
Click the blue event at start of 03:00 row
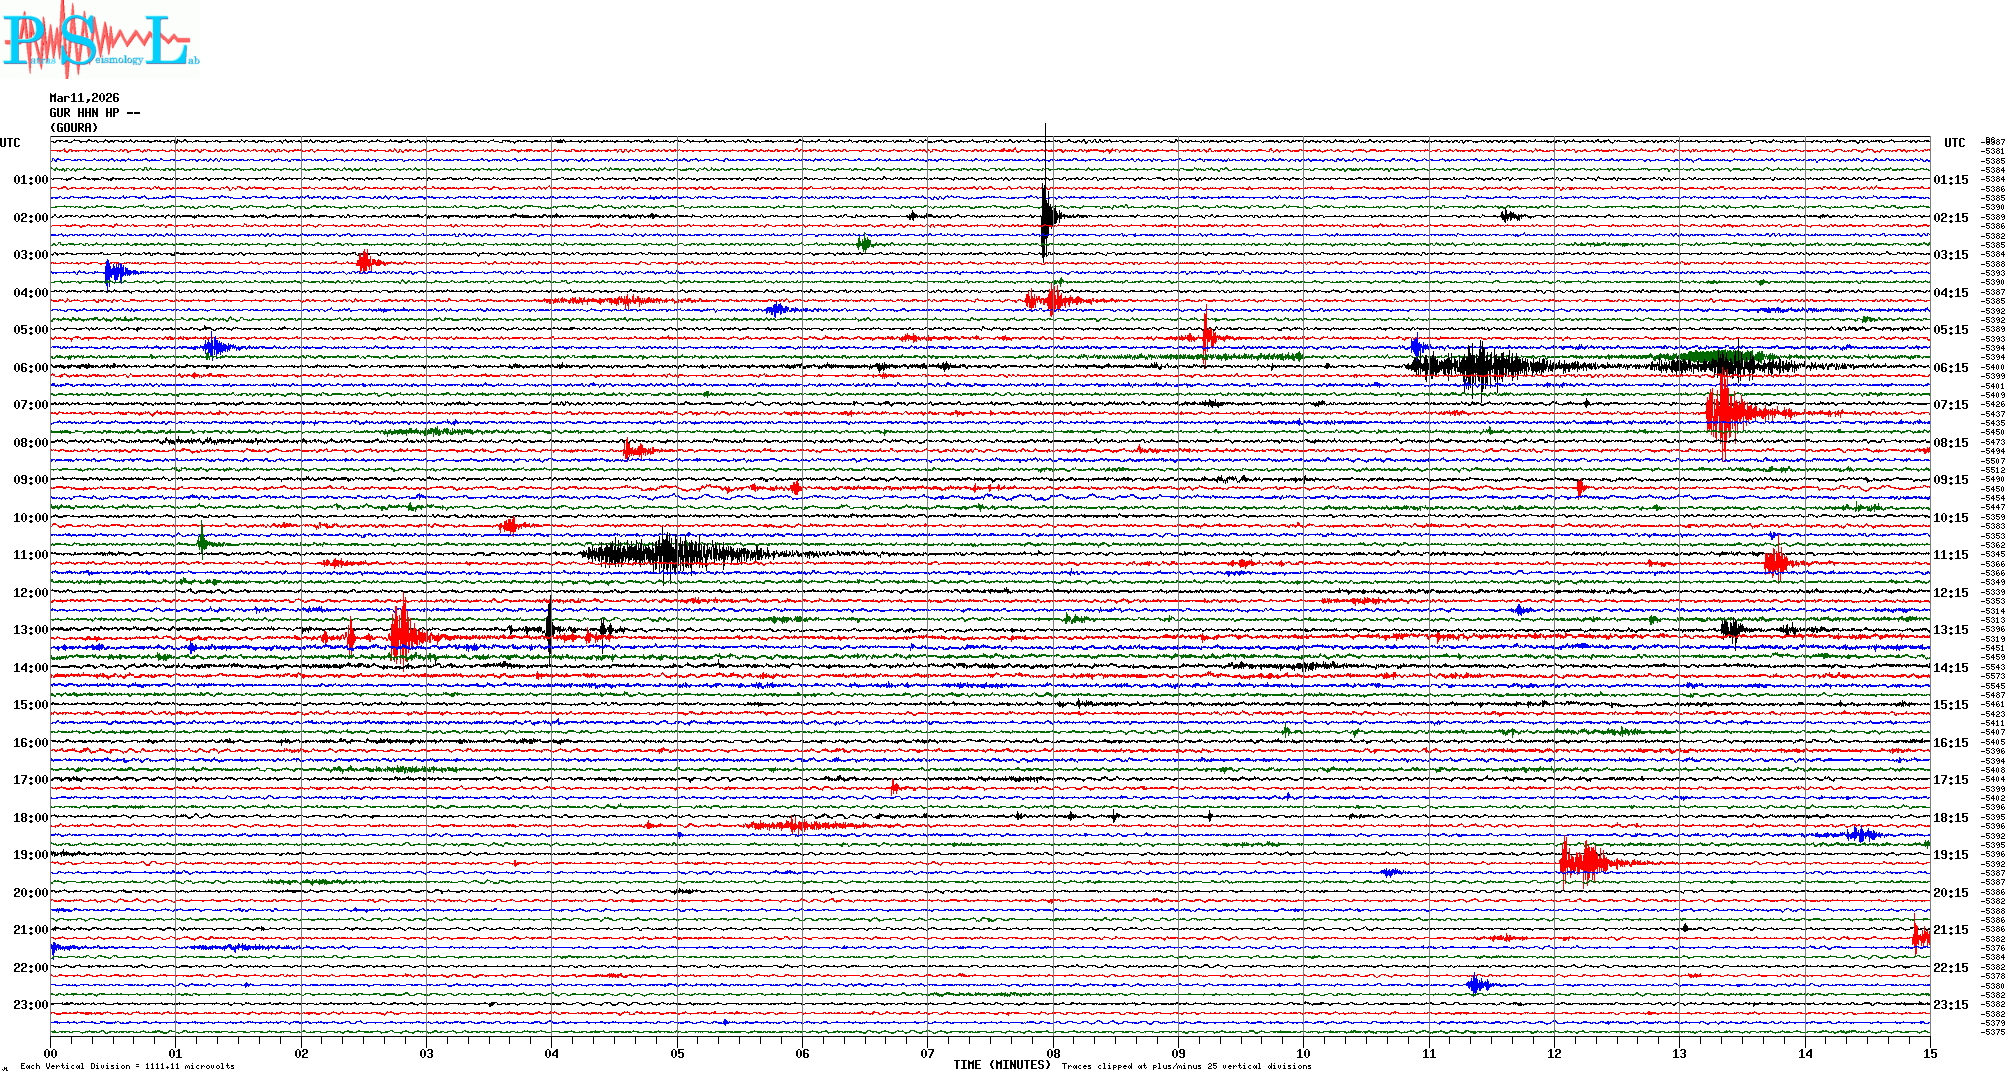coord(113,272)
